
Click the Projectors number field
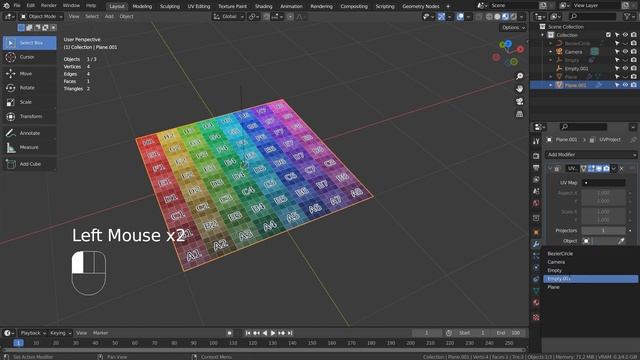click(x=603, y=231)
